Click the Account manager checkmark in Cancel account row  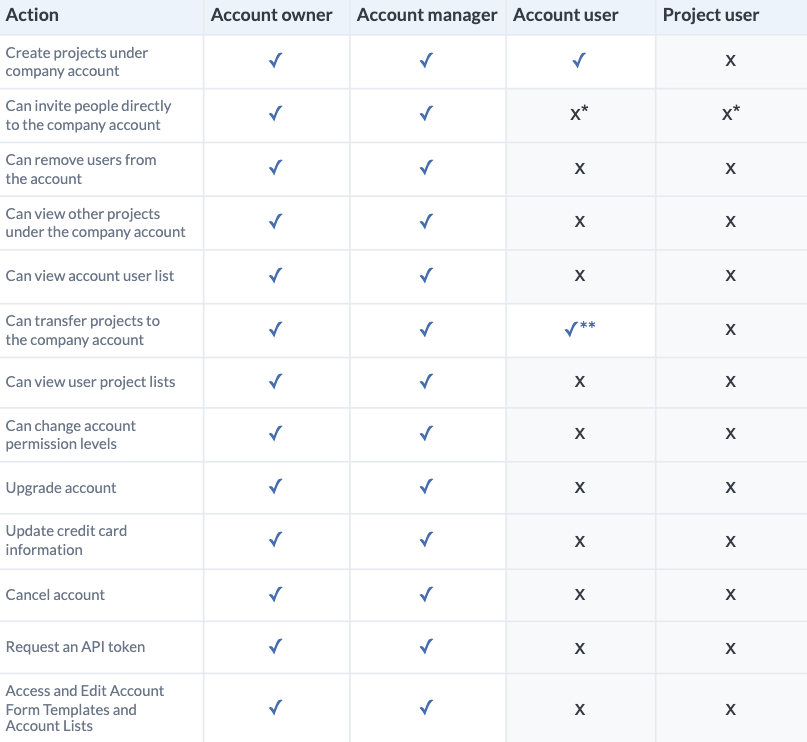click(x=426, y=594)
